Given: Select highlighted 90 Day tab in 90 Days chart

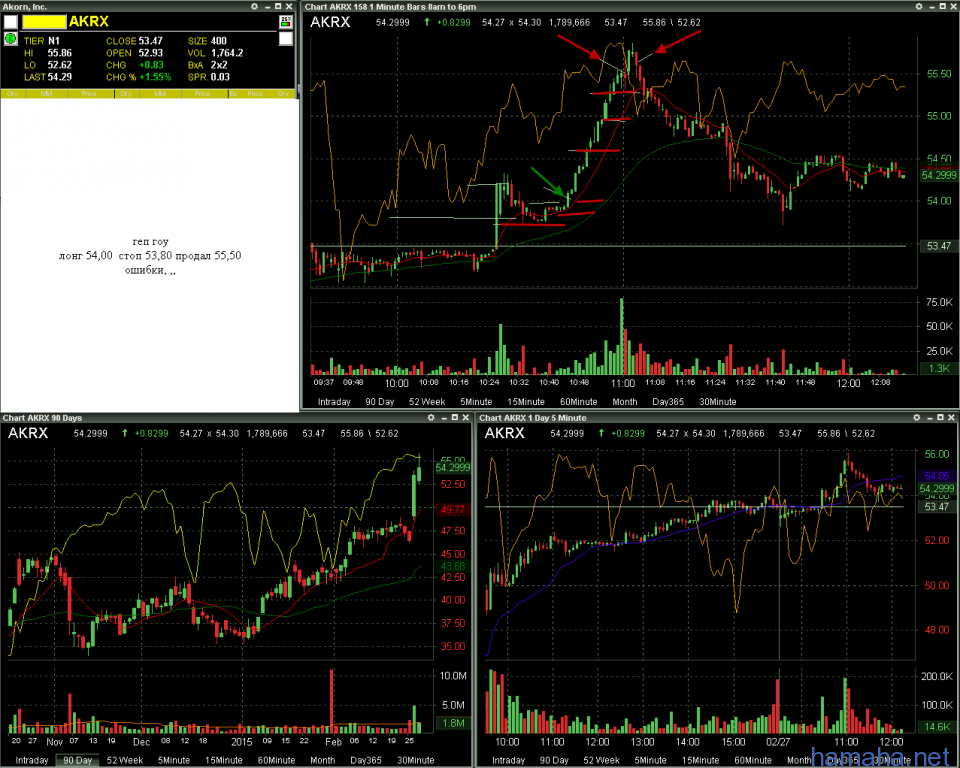Looking at the screenshot, I should tap(78, 760).
